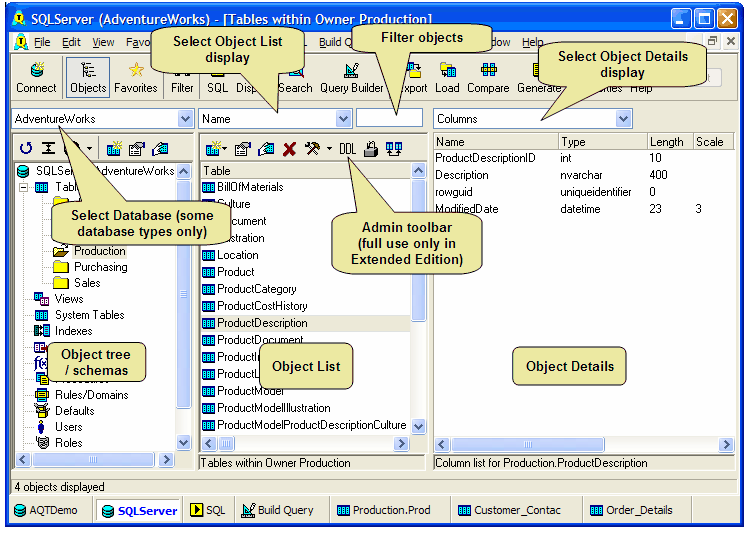This screenshot has width=749, height=533.
Task: Select Indexes in the object tree
Action: 74,331
